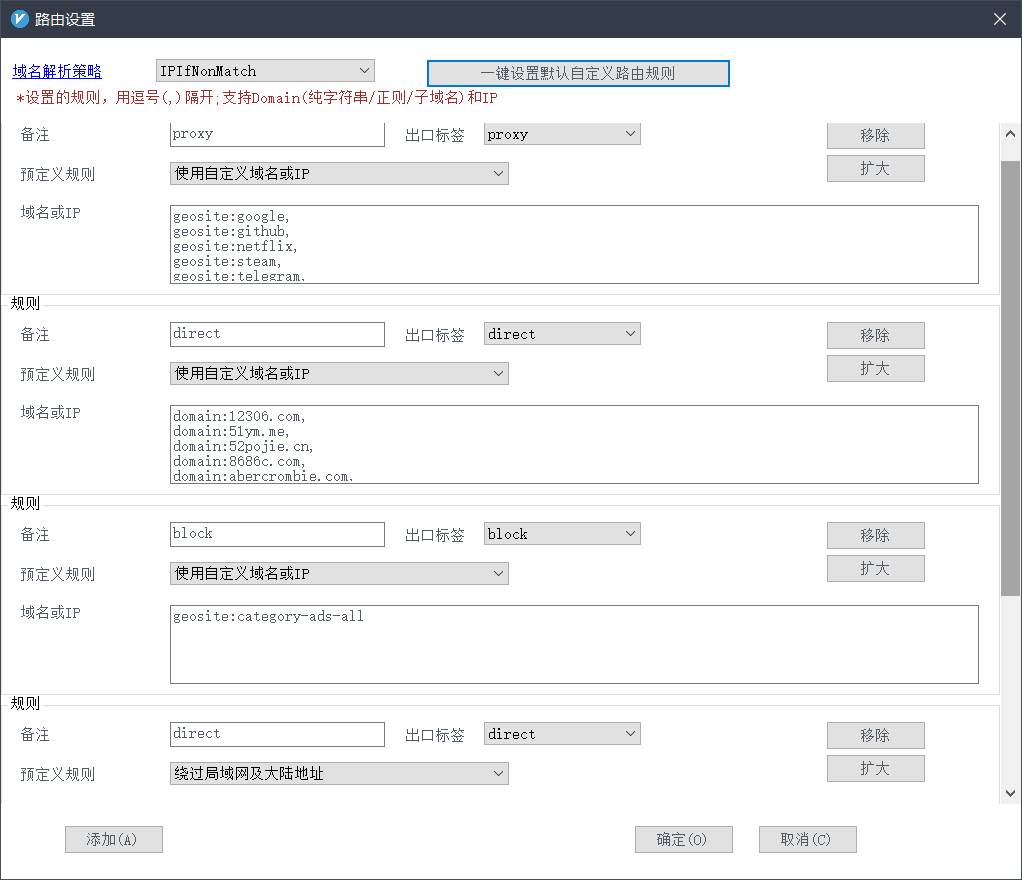Open the block 出口标签 dropdown

[x=561, y=533]
